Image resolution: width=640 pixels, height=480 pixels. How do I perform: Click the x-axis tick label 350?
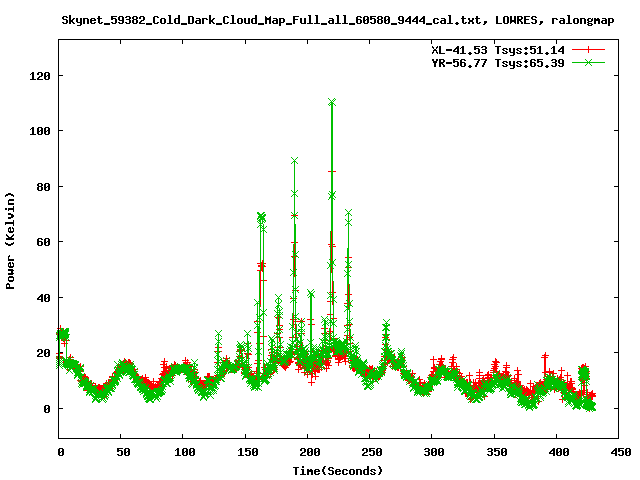pyautogui.click(x=496, y=452)
